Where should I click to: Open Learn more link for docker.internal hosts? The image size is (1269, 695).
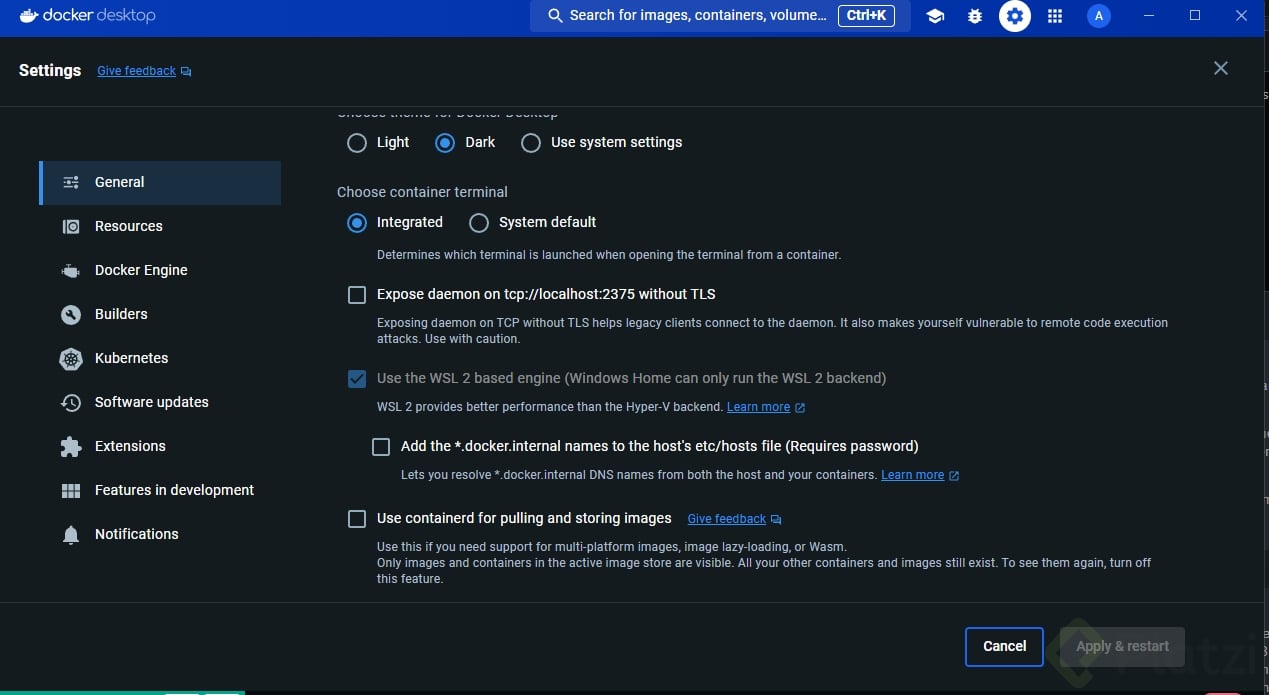(920, 475)
